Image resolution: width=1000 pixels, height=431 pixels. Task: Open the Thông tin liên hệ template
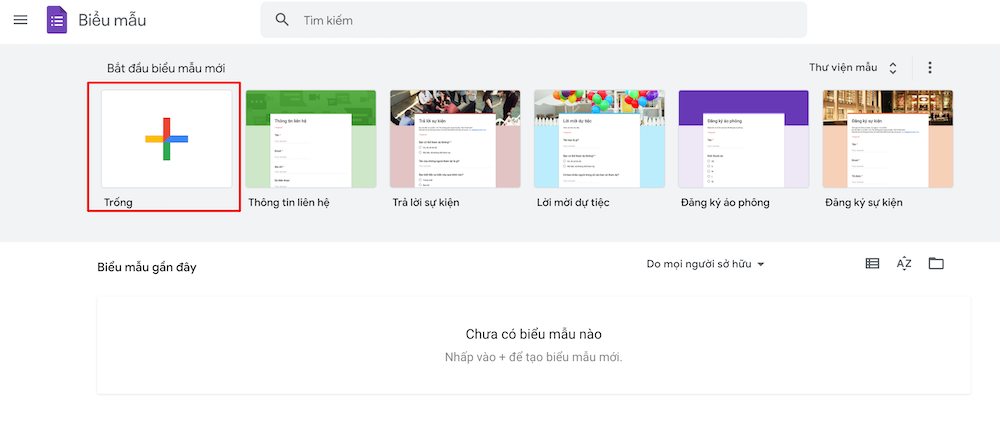coord(311,138)
